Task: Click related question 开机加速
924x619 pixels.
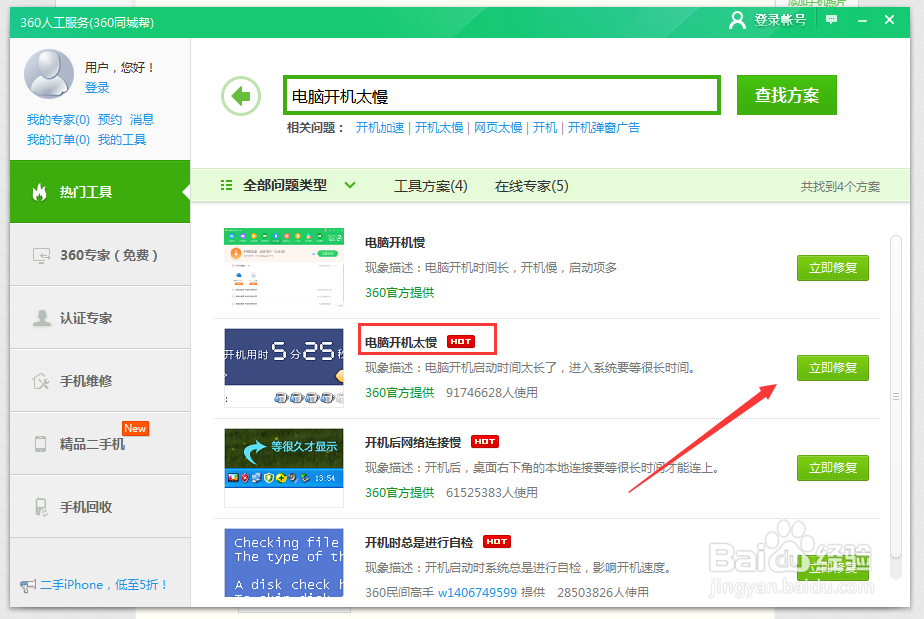Action: (380, 128)
